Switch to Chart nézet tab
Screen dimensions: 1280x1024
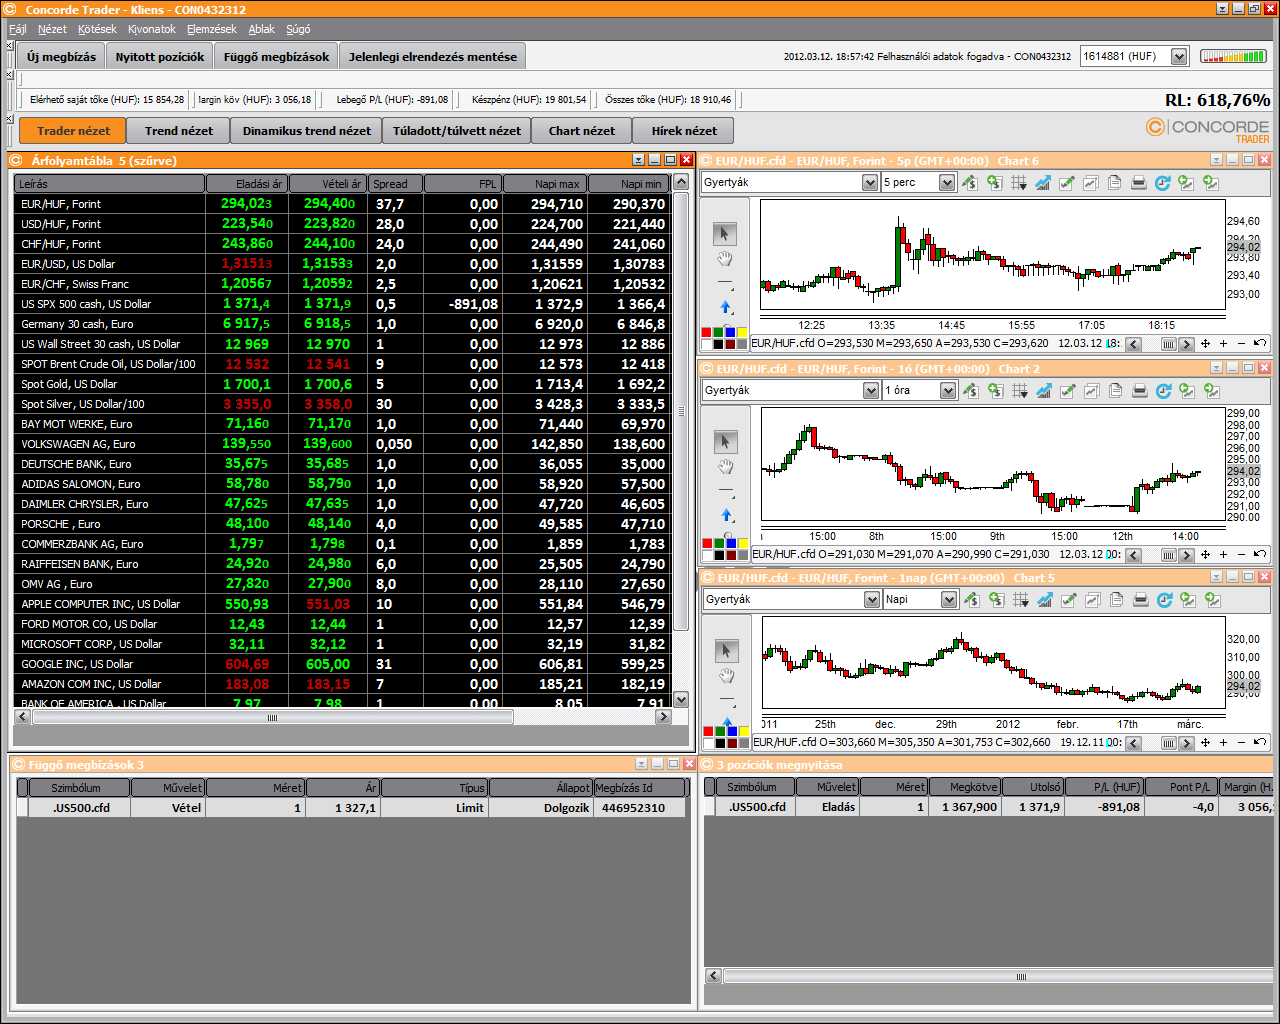tap(581, 131)
